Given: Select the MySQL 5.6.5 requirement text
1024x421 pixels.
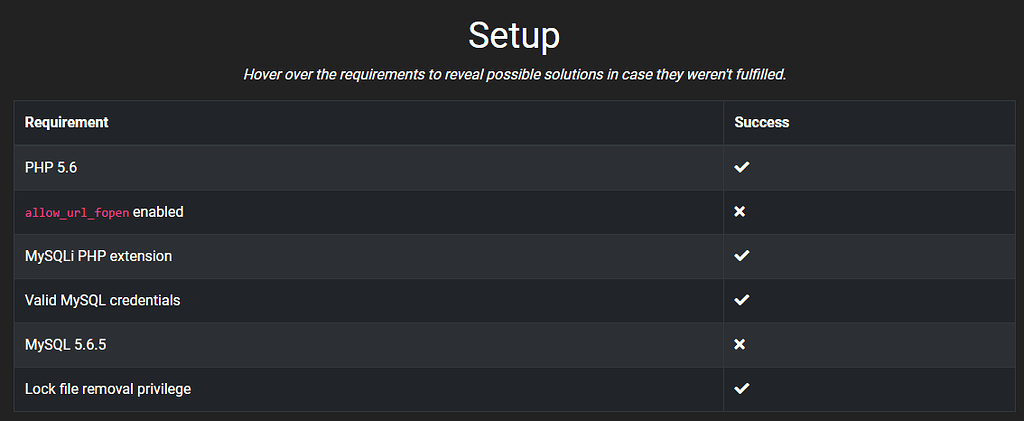Looking at the screenshot, I should click(65, 344).
